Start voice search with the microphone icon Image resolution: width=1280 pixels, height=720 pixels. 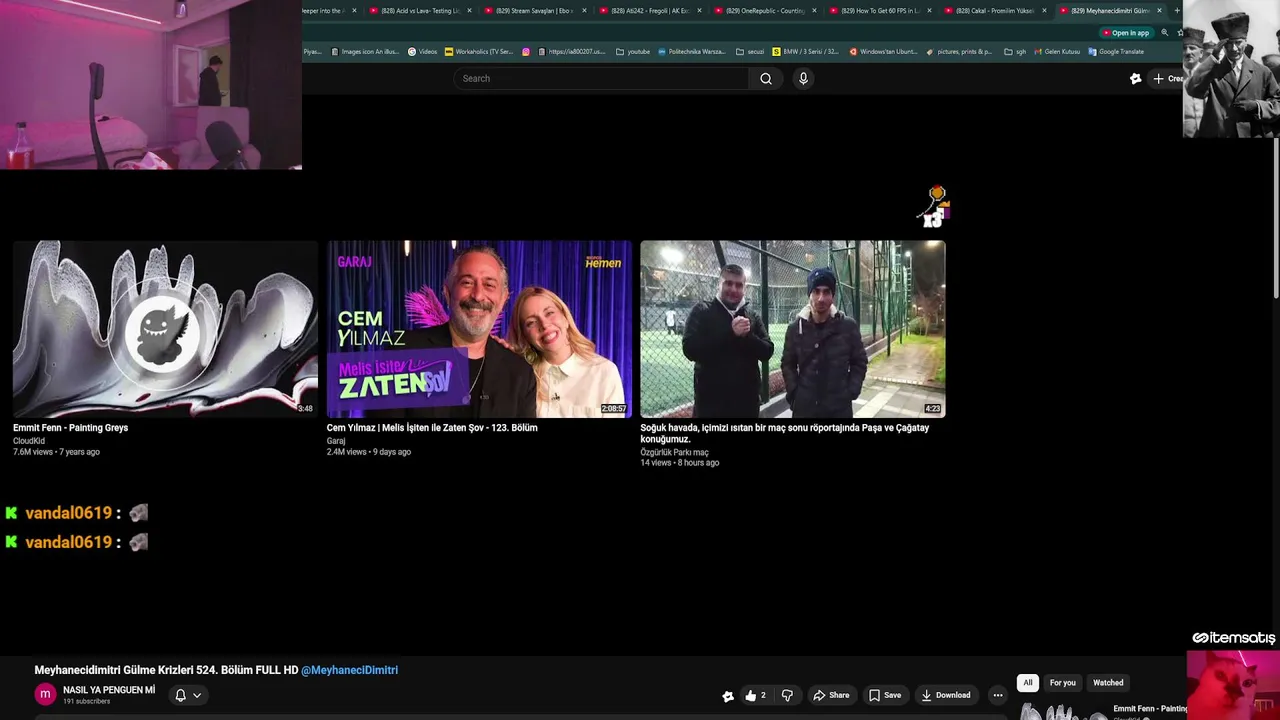(803, 79)
